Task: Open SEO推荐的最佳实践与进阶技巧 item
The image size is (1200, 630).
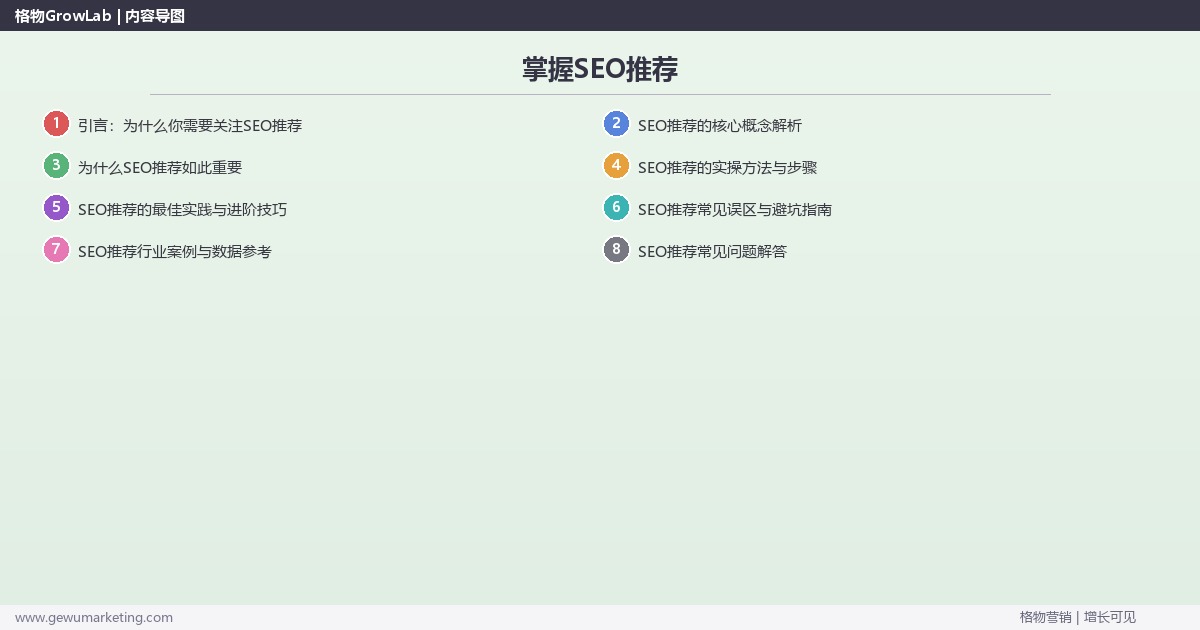Action: coord(182,210)
